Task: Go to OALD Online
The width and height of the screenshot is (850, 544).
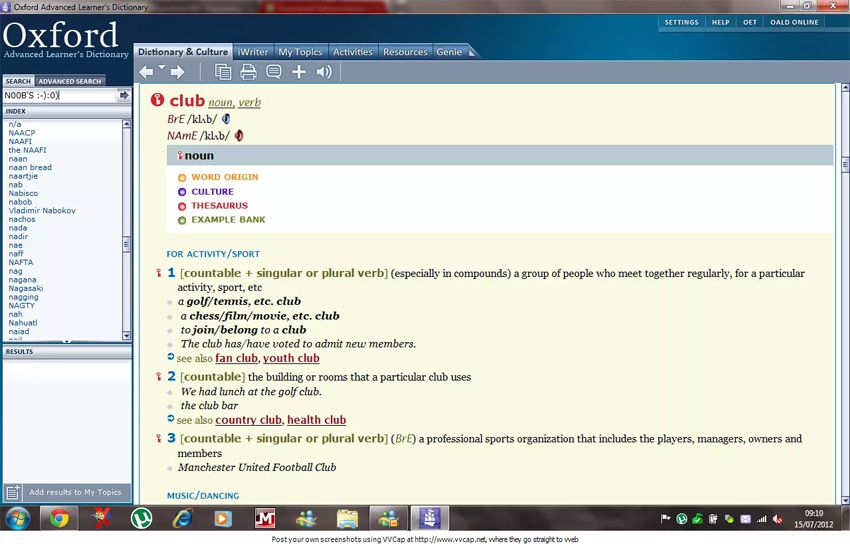Action: point(794,22)
